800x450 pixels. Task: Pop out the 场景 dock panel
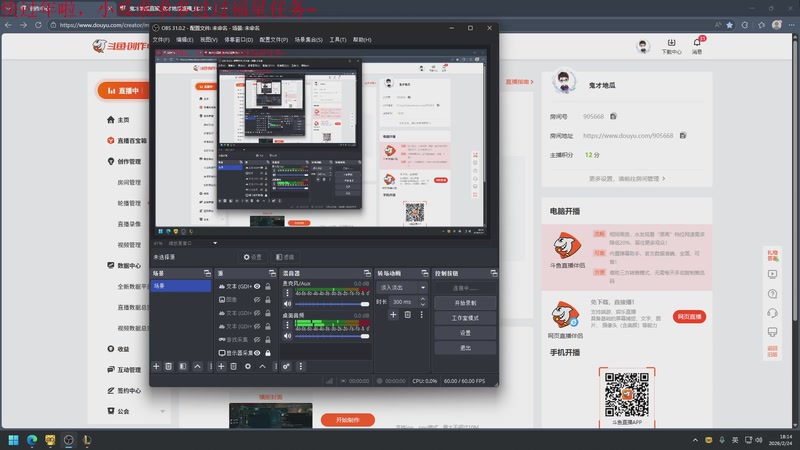coord(207,273)
